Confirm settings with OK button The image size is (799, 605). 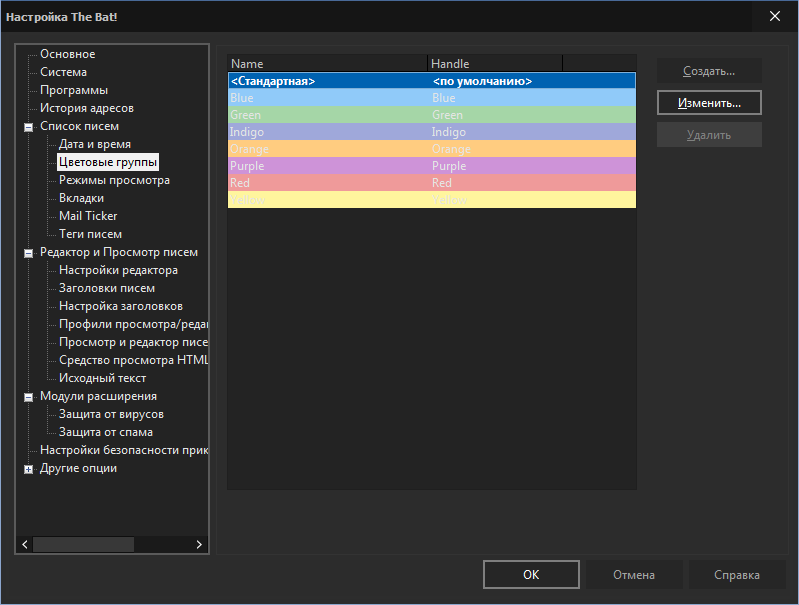pyautogui.click(x=531, y=575)
